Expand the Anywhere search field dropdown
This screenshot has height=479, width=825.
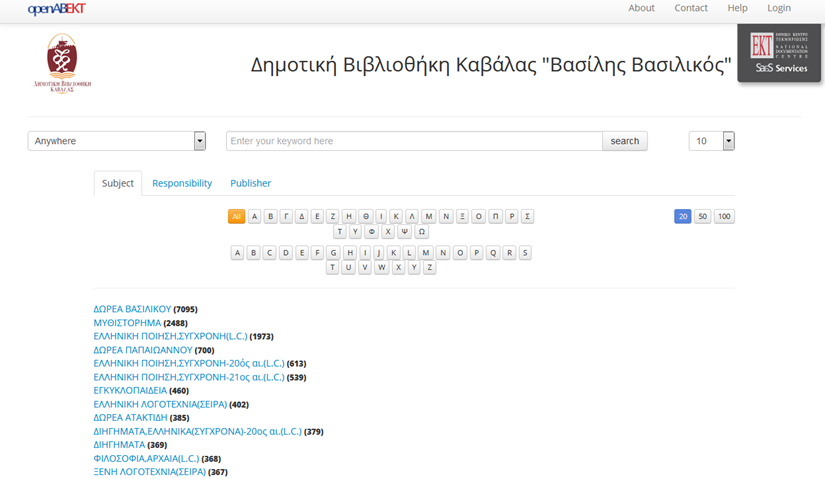117,141
